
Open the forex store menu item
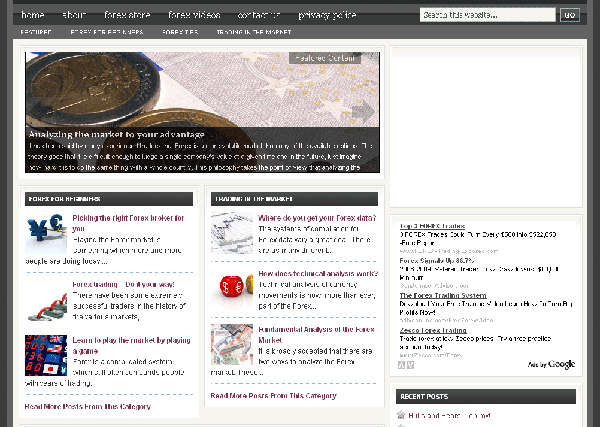[127, 15]
